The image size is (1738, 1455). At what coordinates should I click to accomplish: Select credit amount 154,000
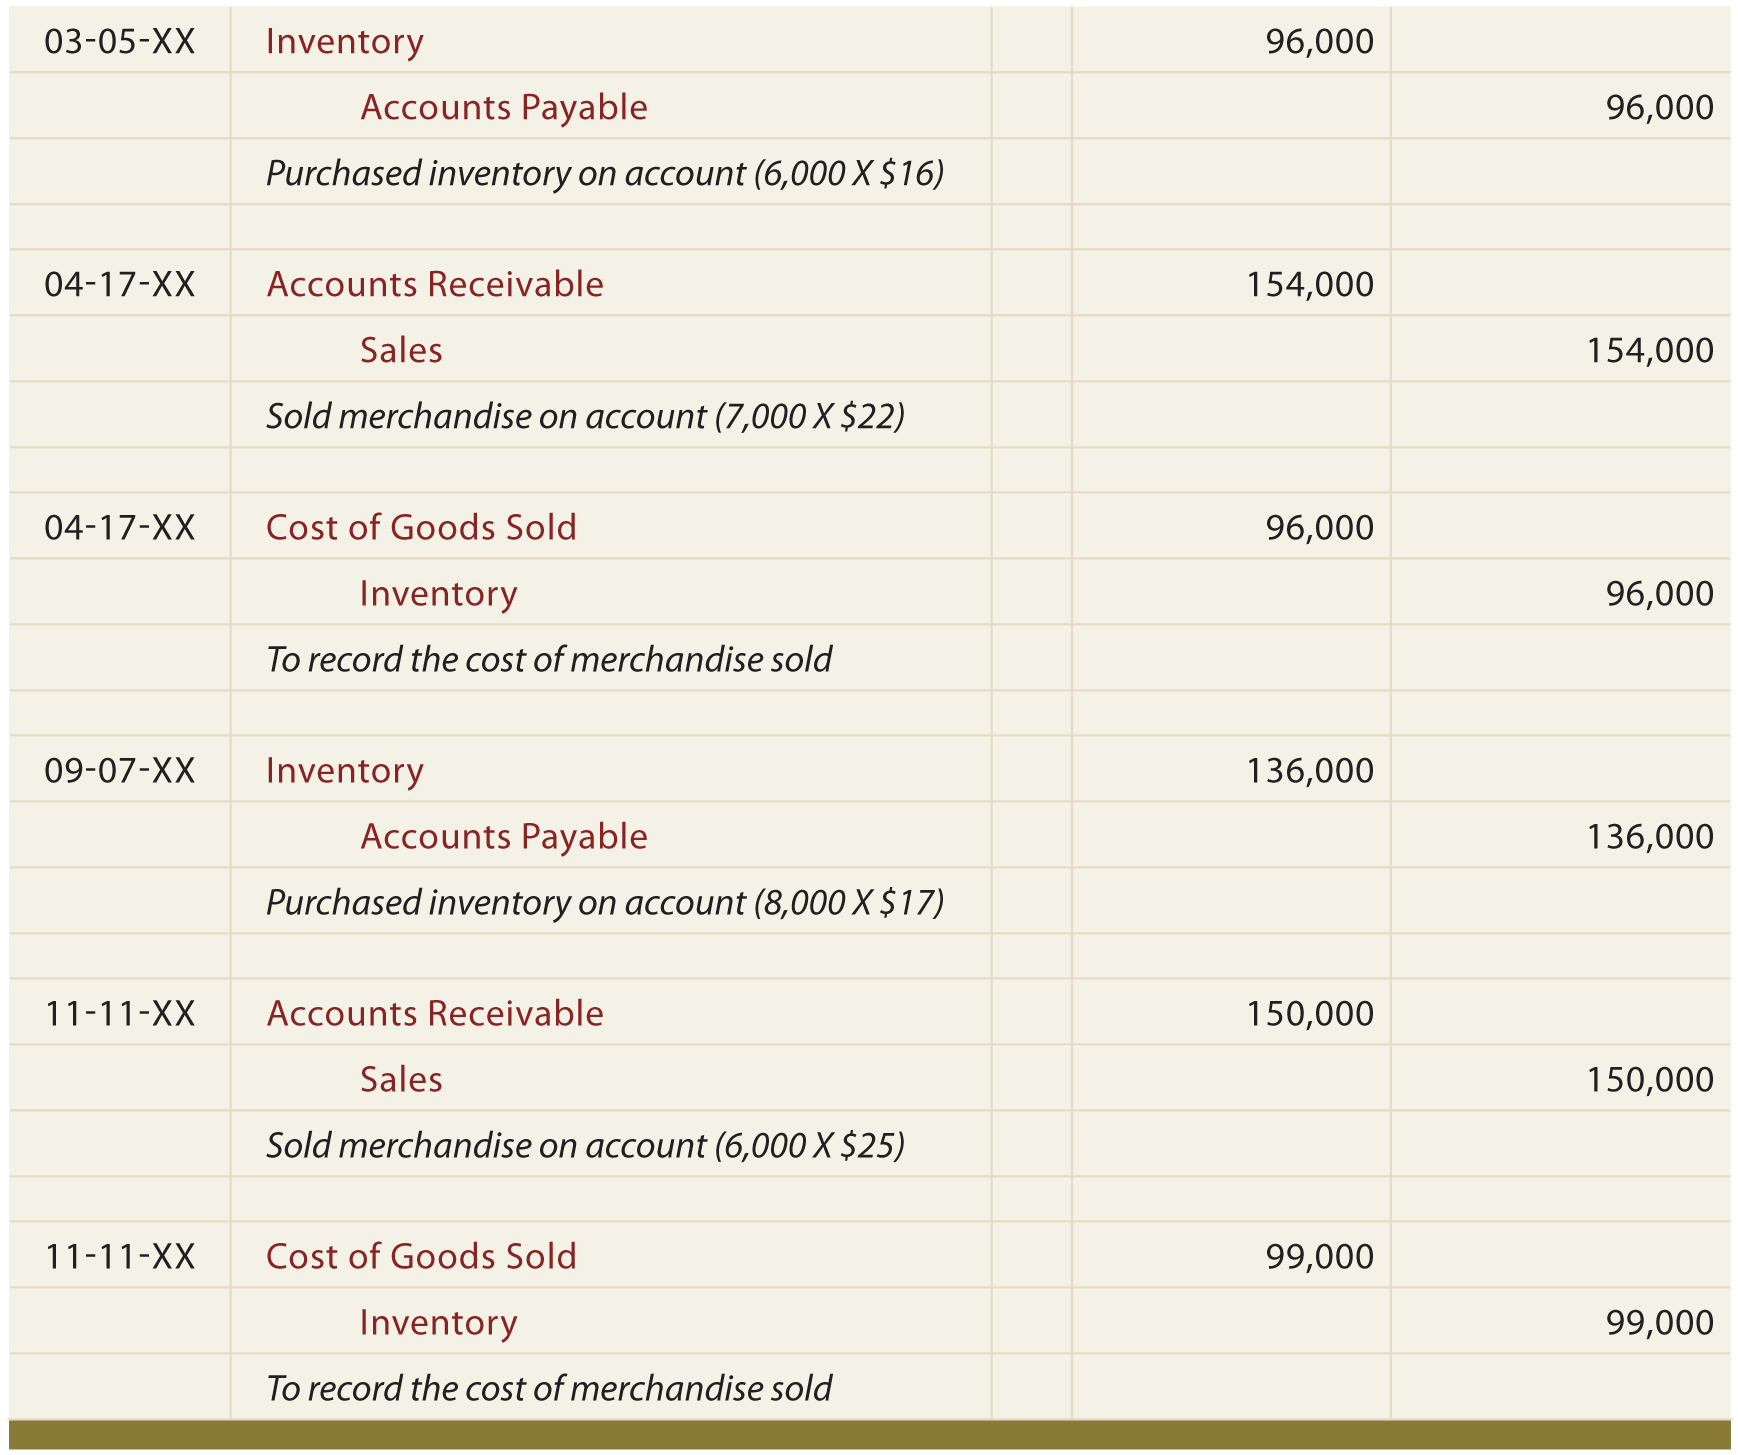1650,351
